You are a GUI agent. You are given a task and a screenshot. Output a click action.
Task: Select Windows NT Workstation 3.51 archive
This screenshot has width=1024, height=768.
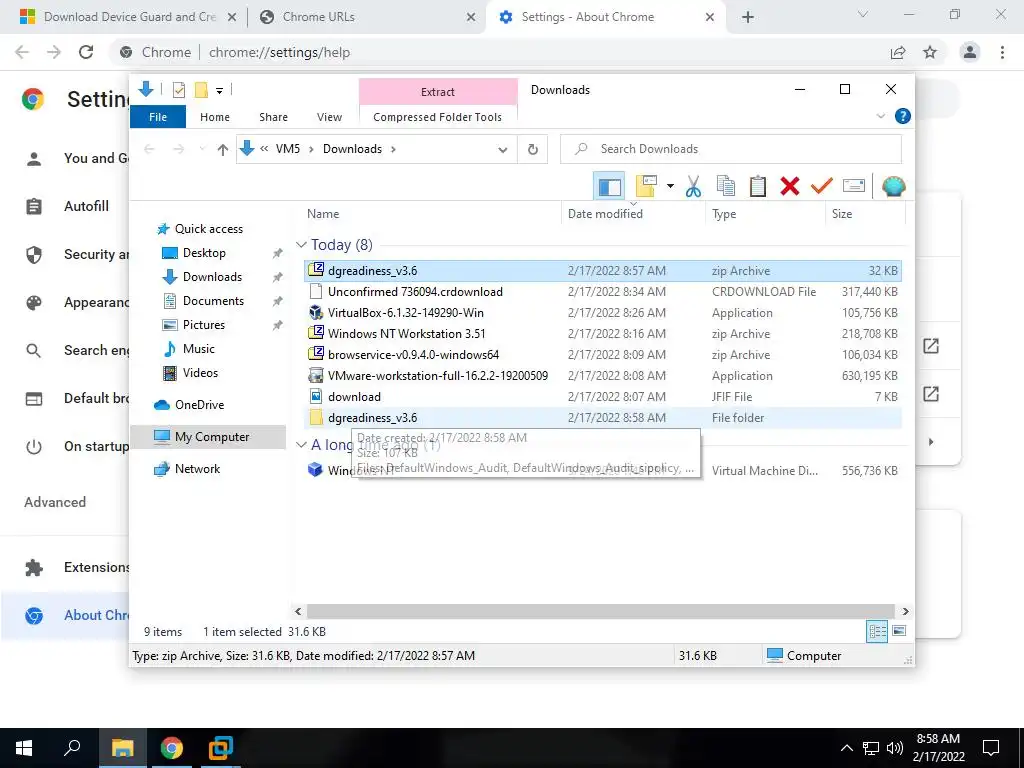603,334
